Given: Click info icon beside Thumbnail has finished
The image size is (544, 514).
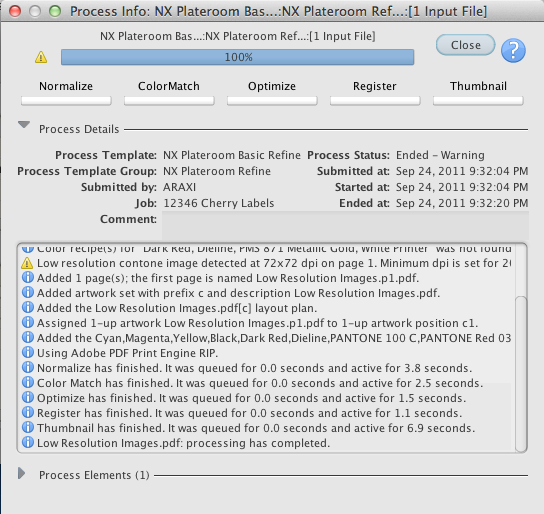Looking at the screenshot, I should click(x=28, y=427).
